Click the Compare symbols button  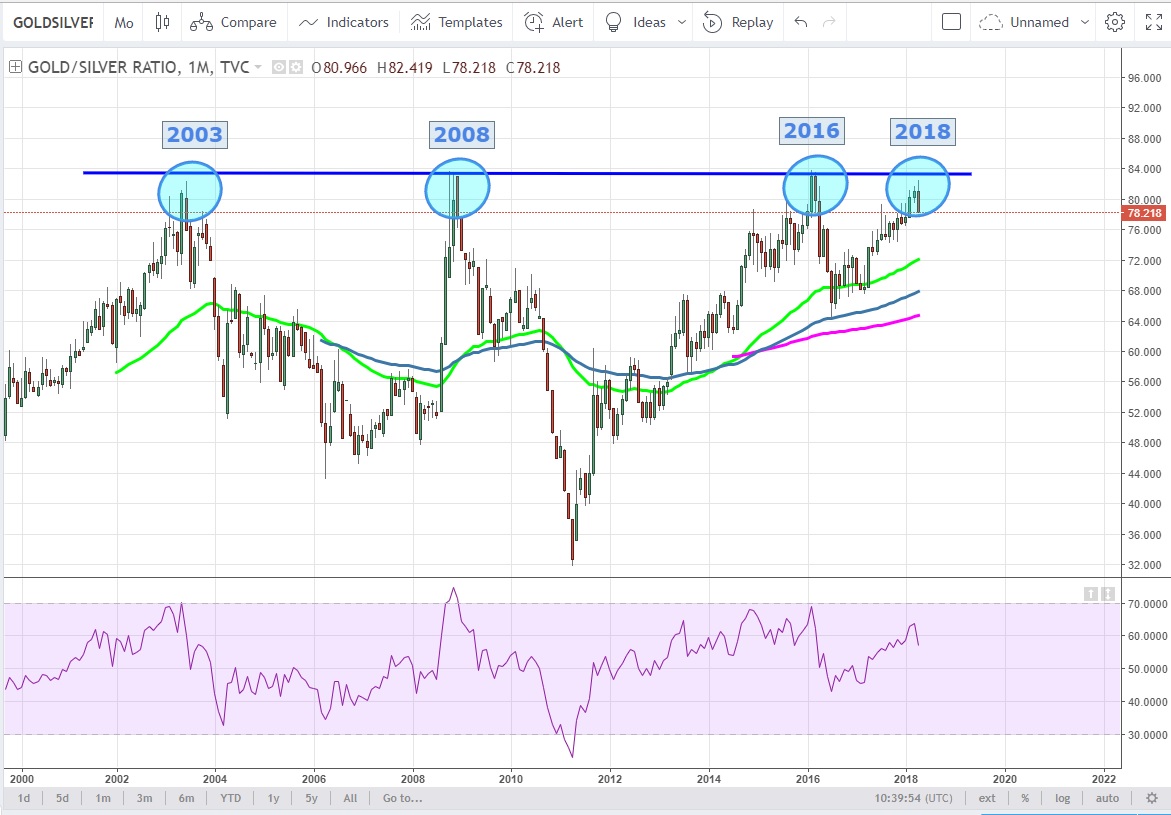click(x=233, y=22)
